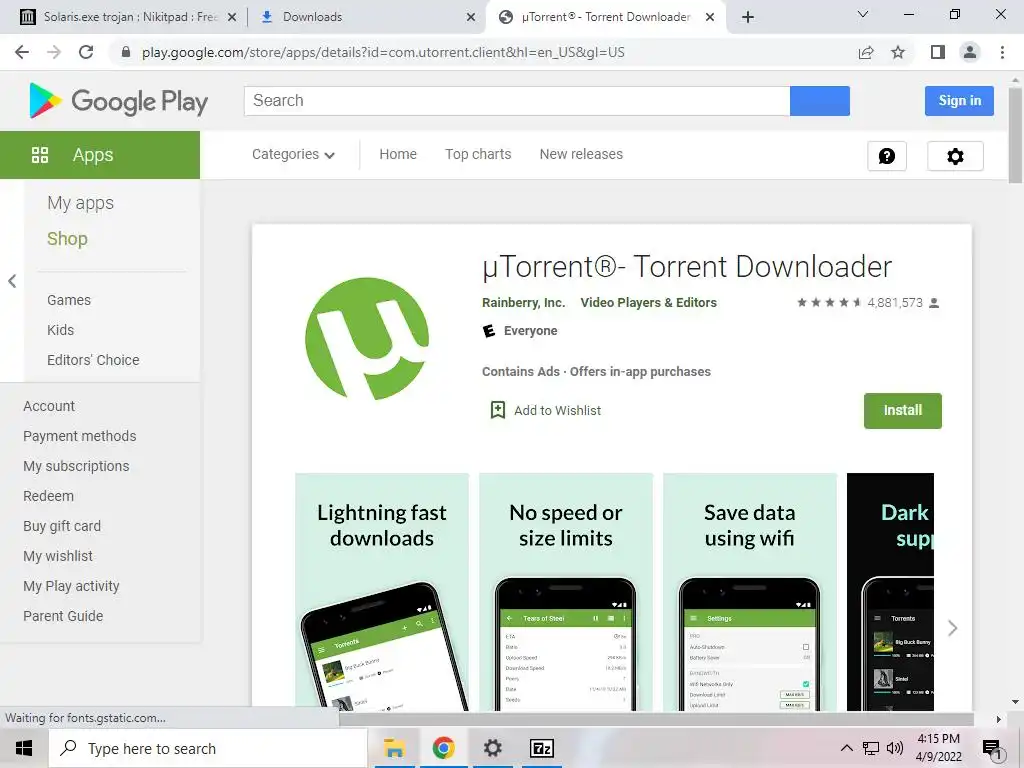Open My subscriptions

76,466
